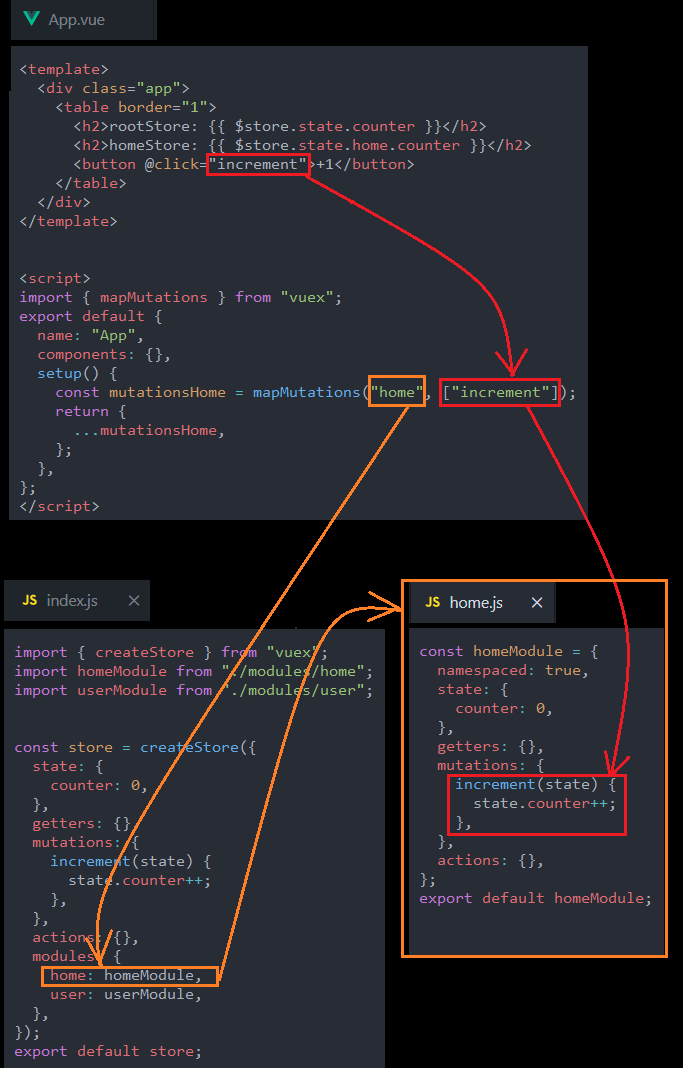Image resolution: width=683 pixels, height=1068 pixels.
Task: Click the 'home: homeModule,' line
Action: point(126,975)
